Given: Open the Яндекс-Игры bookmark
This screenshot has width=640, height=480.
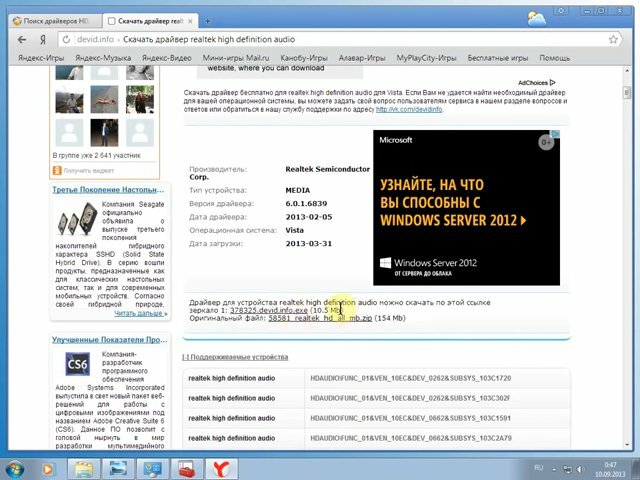Looking at the screenshot, I should [41, 58].
